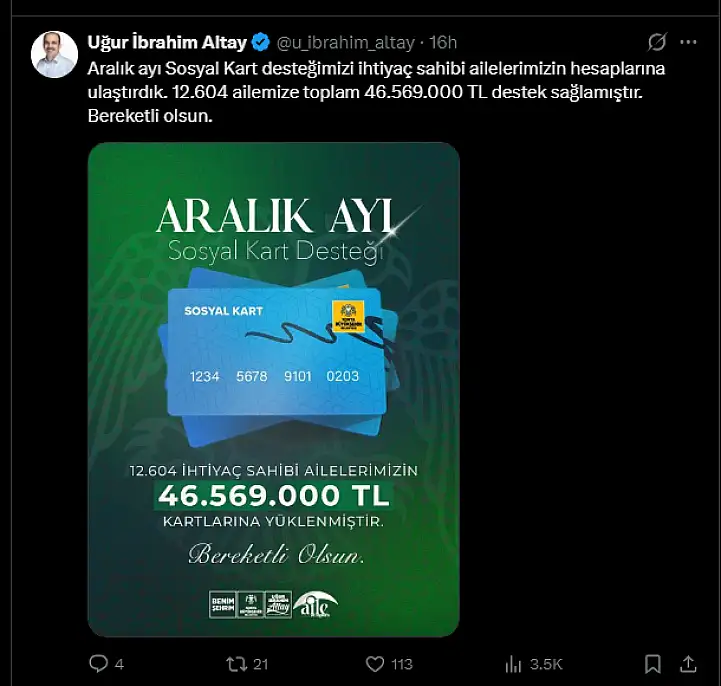Open the Aralık Ayı Sosyal Kart image
The height and width of the screenshot is (686, 721).
(274, 389)
